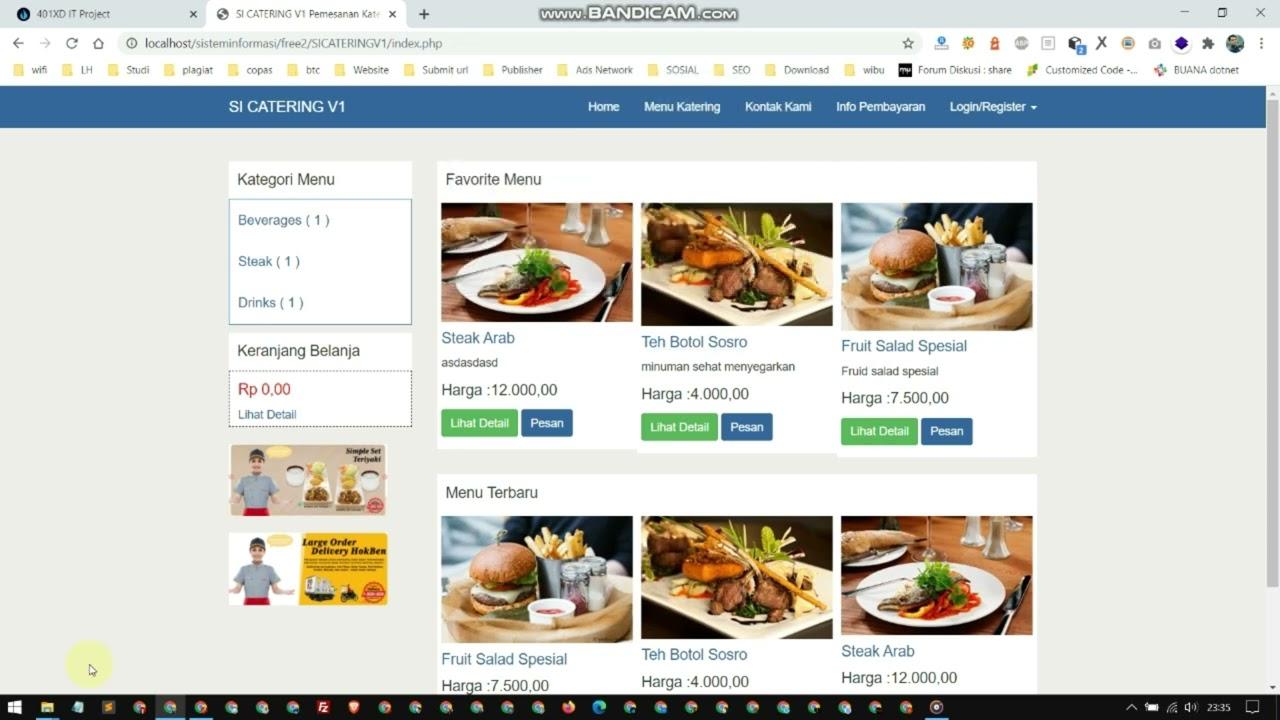
Task: Open Info Pembayaran nav item
Action: pos(880,107)
